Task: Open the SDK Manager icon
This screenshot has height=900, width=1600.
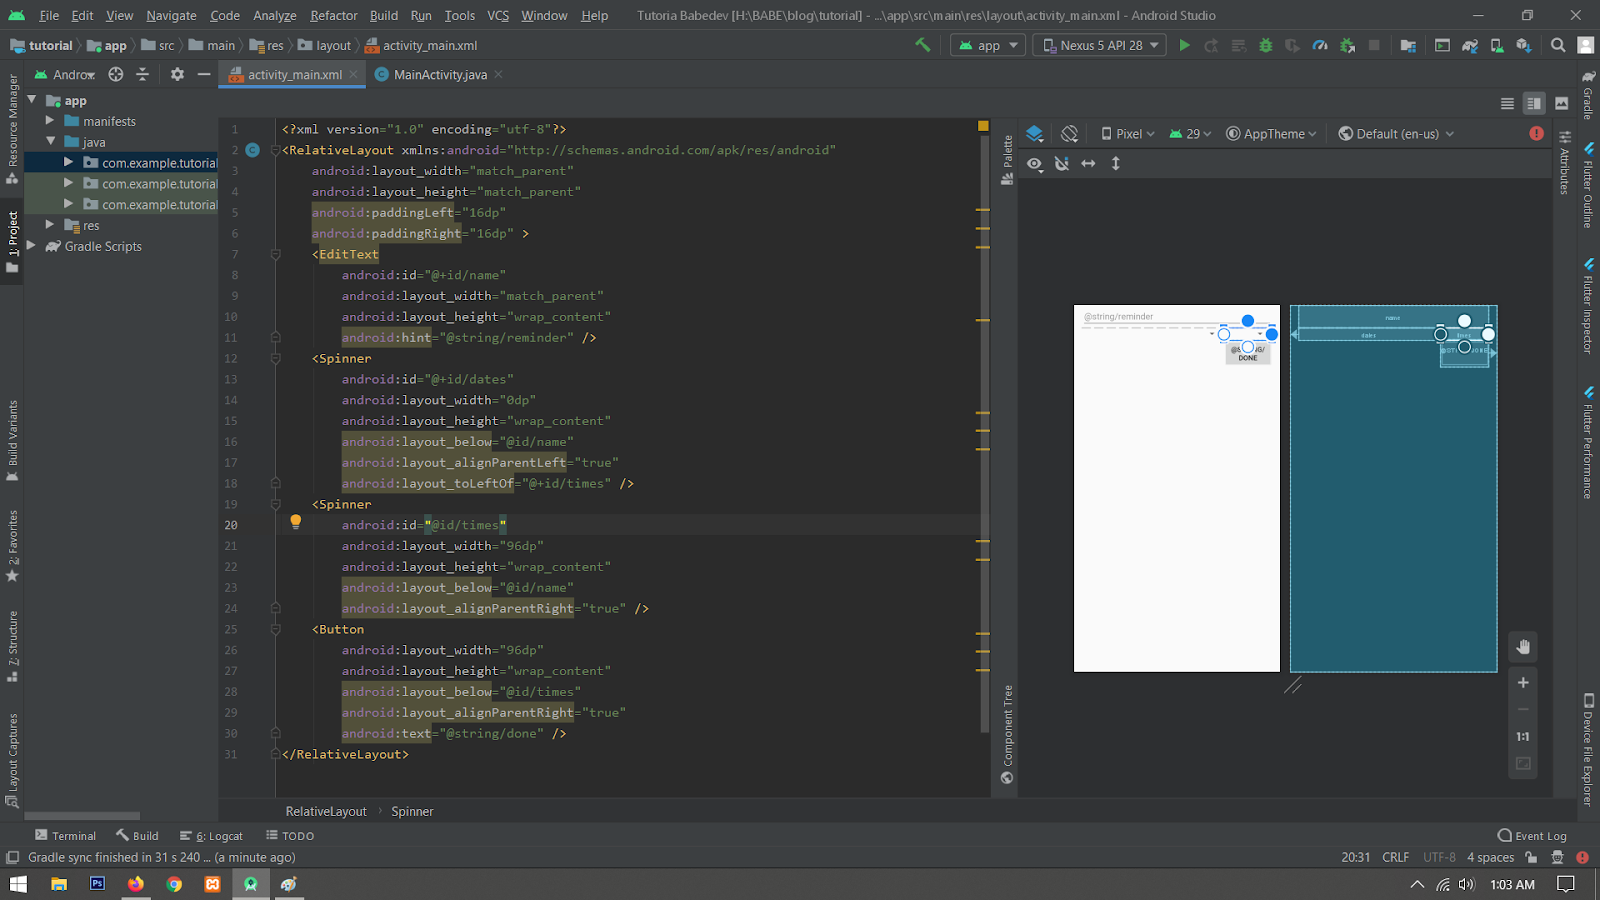Action: 1523,45
